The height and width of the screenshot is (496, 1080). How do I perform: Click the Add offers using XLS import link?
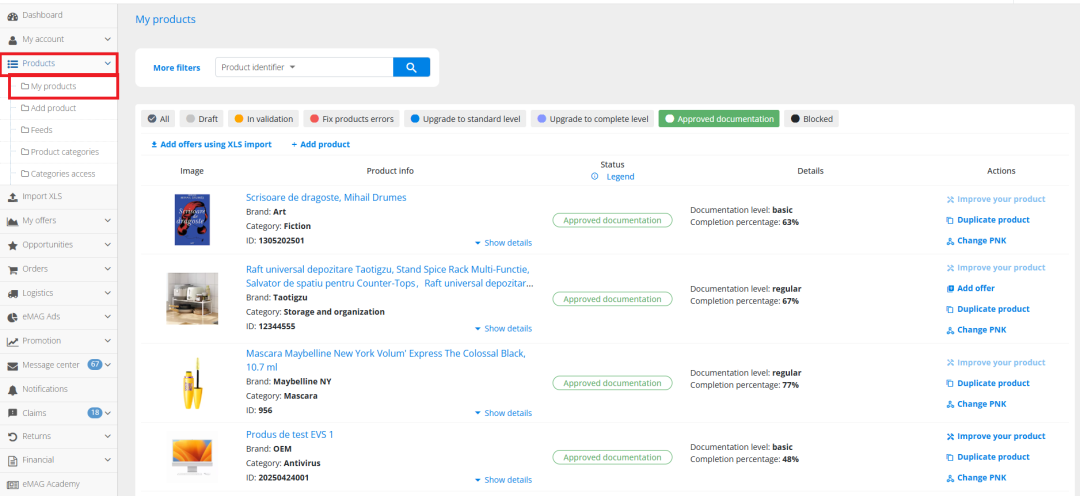211,145
